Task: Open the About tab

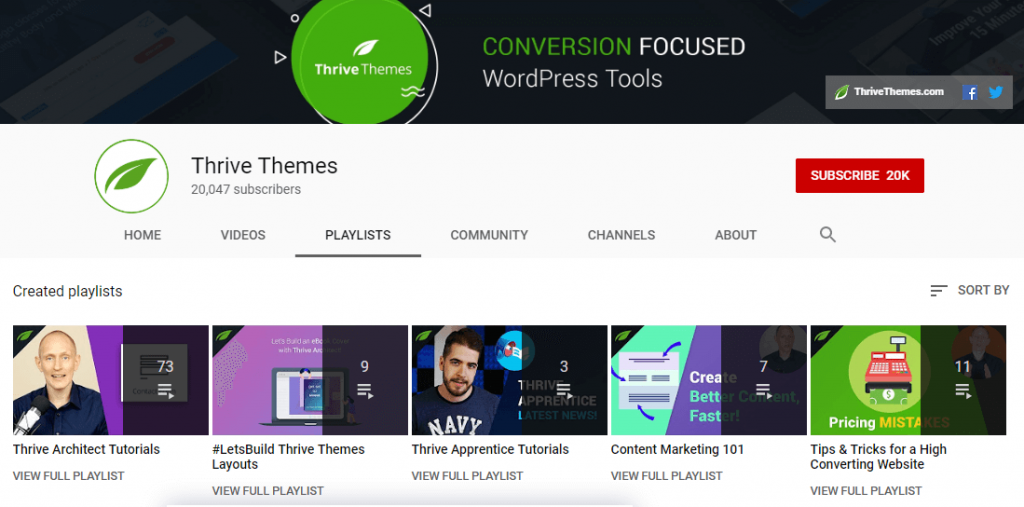Action: tap(735, 235)
